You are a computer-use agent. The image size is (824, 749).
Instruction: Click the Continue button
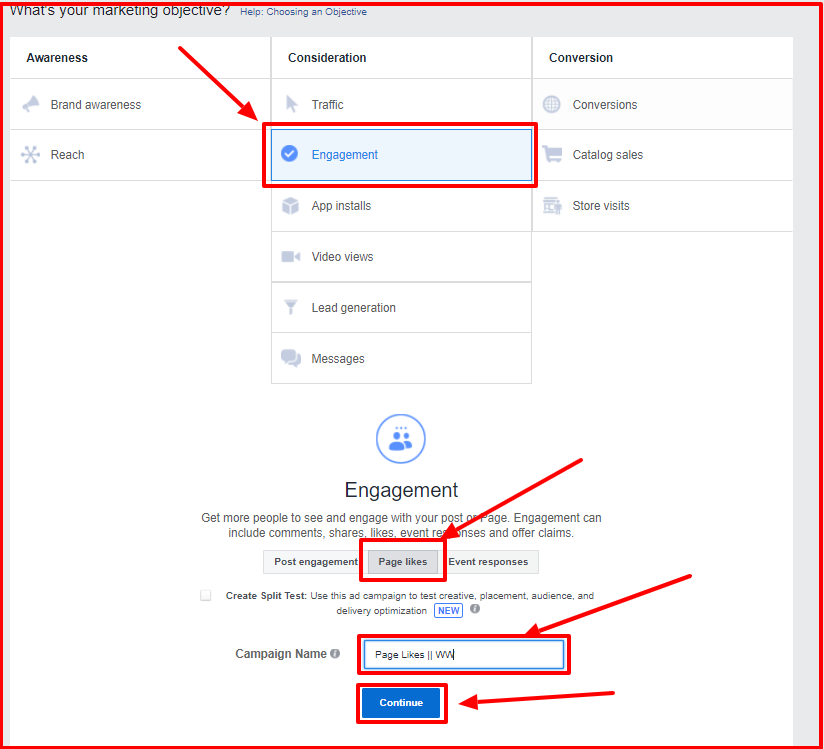point(401,703)
